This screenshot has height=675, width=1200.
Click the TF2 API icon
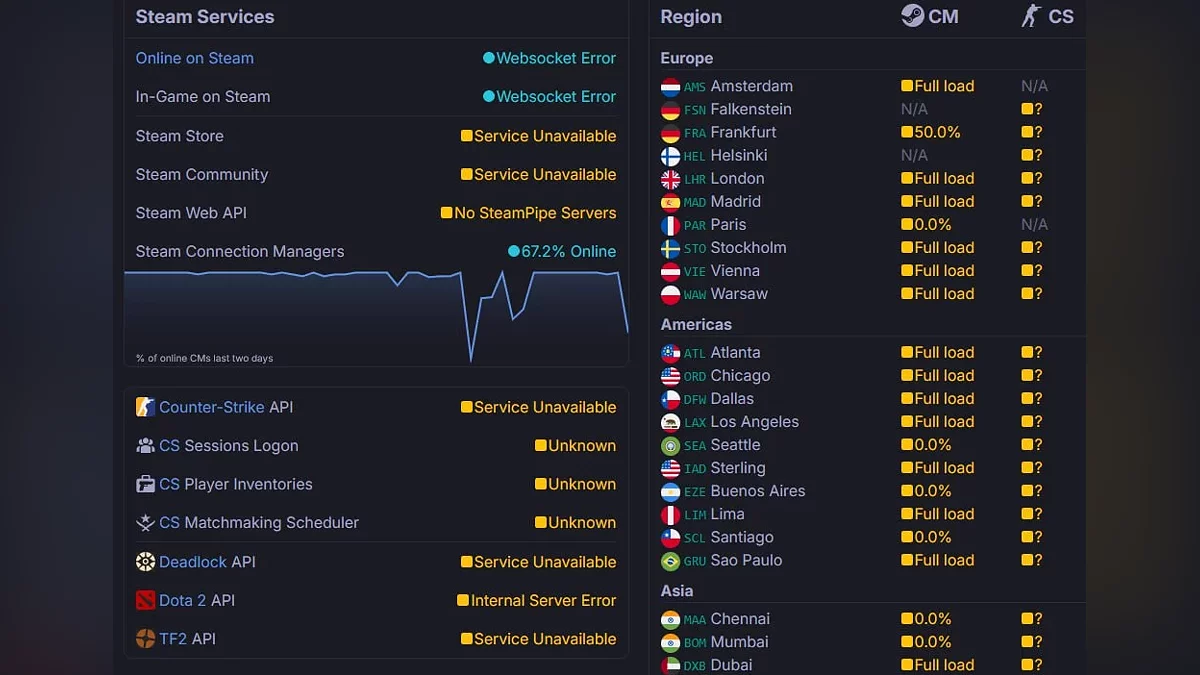[x=145, y=639]
